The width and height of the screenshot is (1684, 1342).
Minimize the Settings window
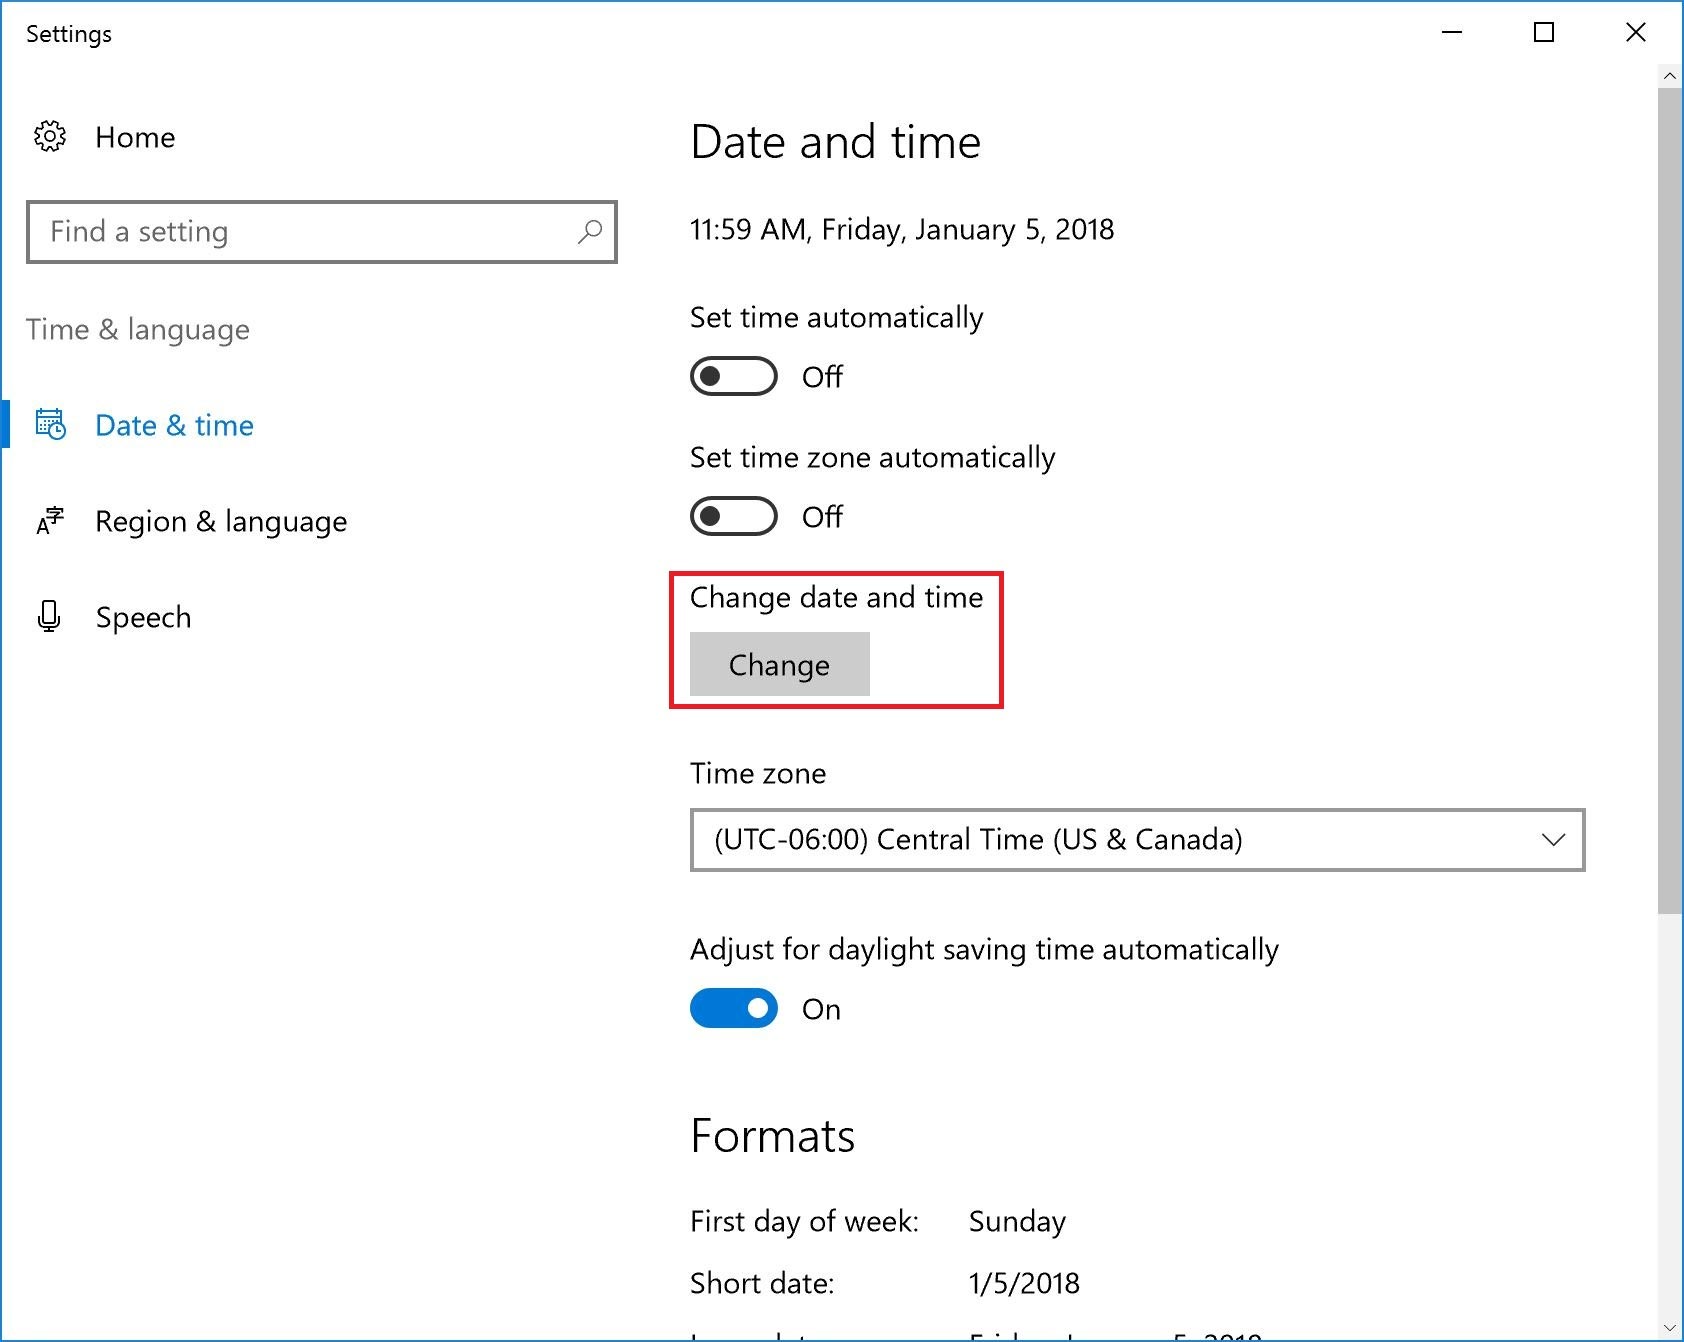point(1452,33)
